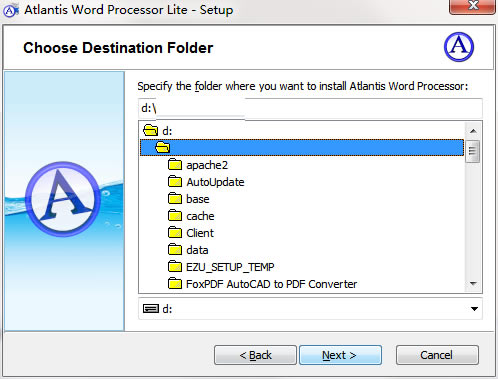Viewport: 498px width, 379px height.
Task: Click the base folder icon
Action: tap(175, 199)
